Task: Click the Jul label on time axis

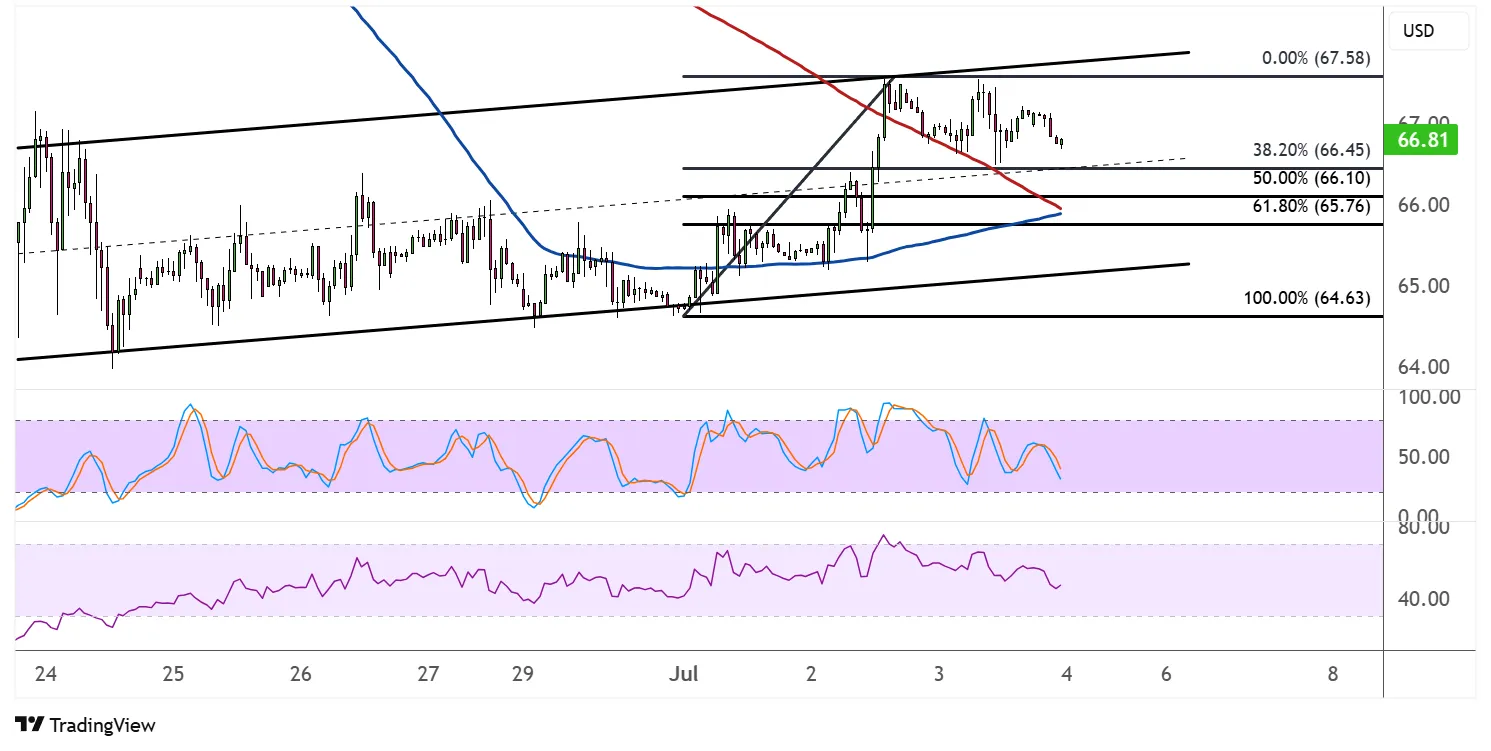Action: click(x=684, y=674)
